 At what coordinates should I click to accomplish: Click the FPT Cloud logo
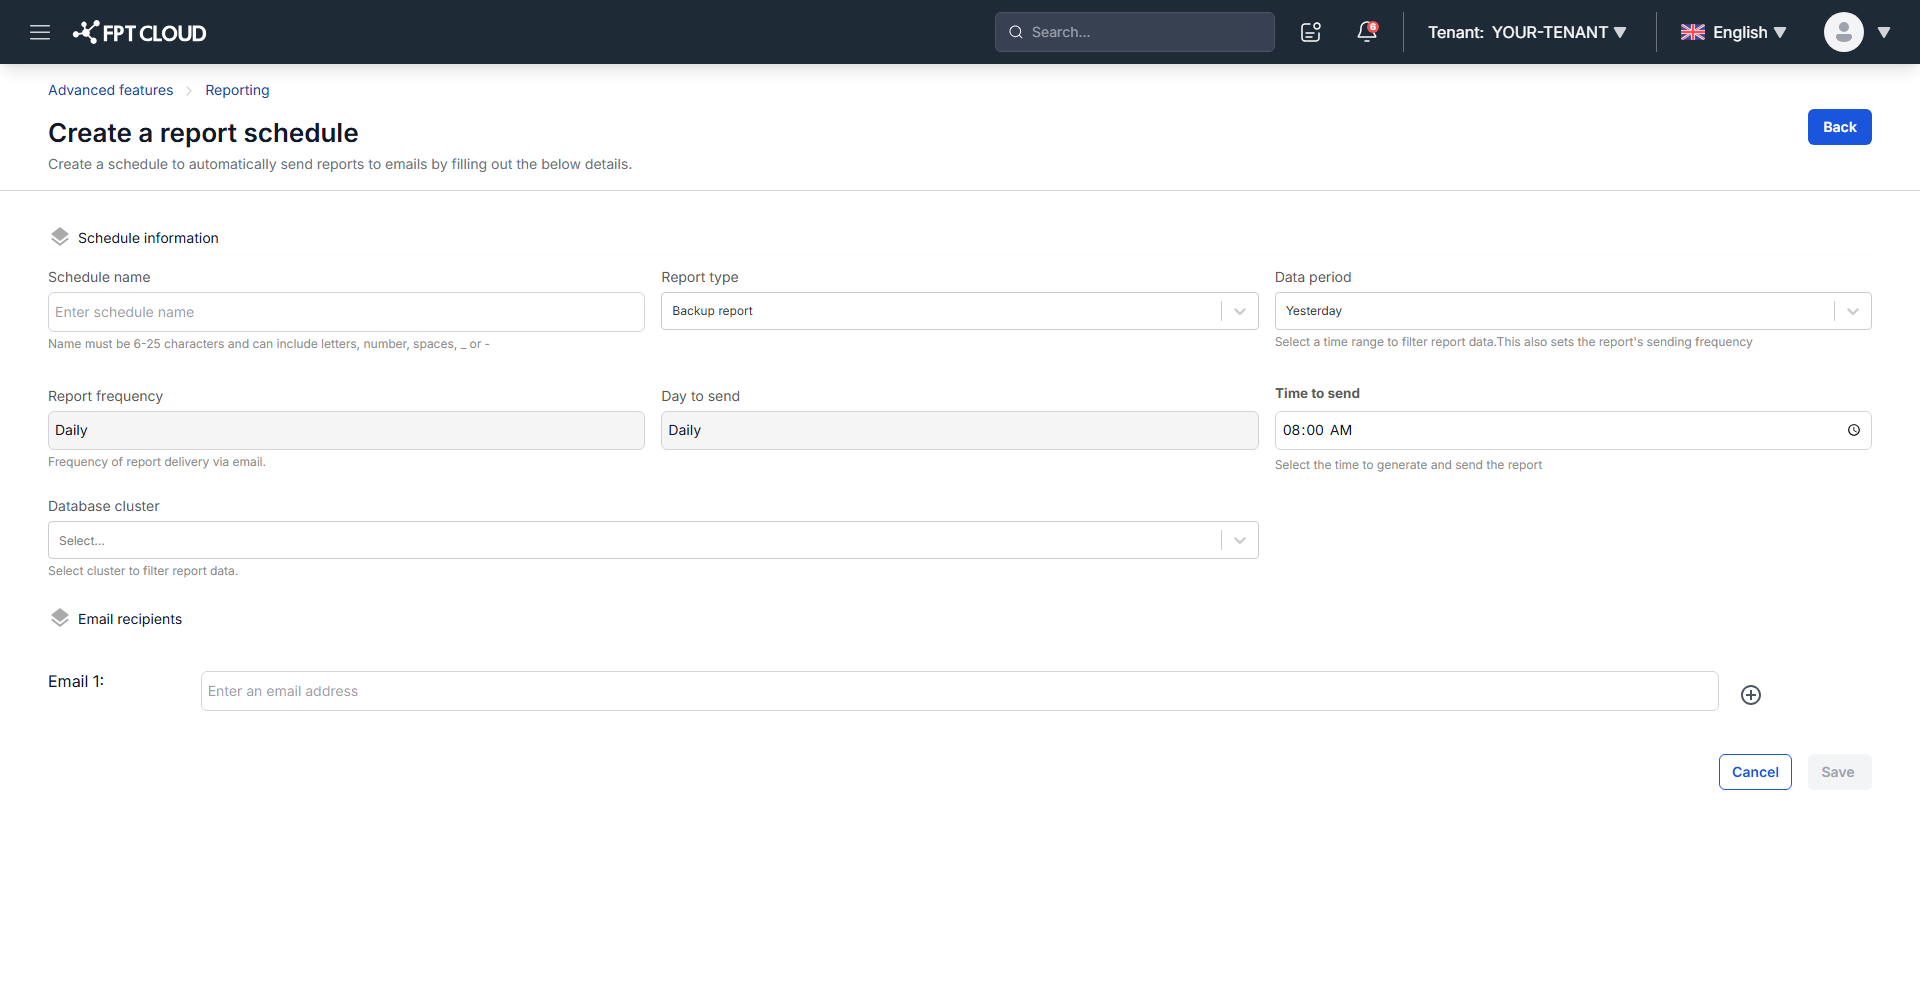coord(139,32)
